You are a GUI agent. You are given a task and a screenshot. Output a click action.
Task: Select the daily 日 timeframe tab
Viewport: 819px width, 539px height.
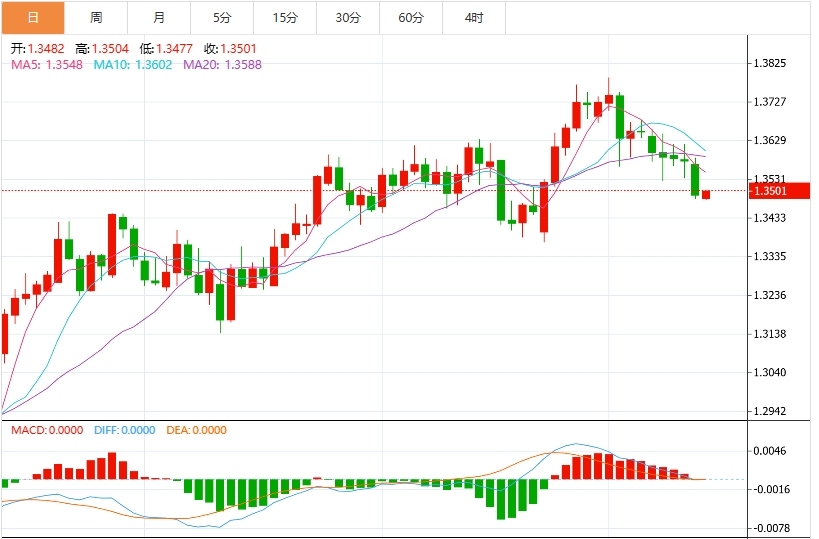[33, 18]
